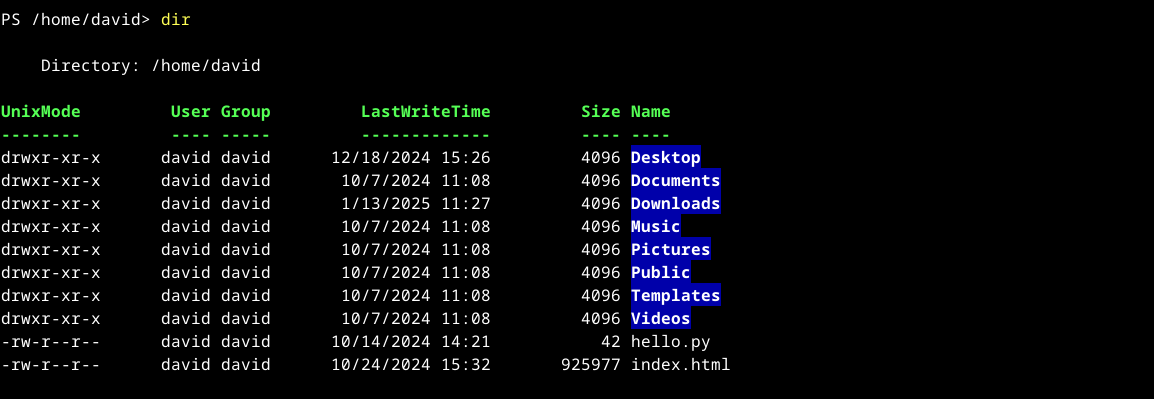Select the Music folder name
Viewport: 1154px width, 399px height.
pyautogui.click(x=656, y=226)
